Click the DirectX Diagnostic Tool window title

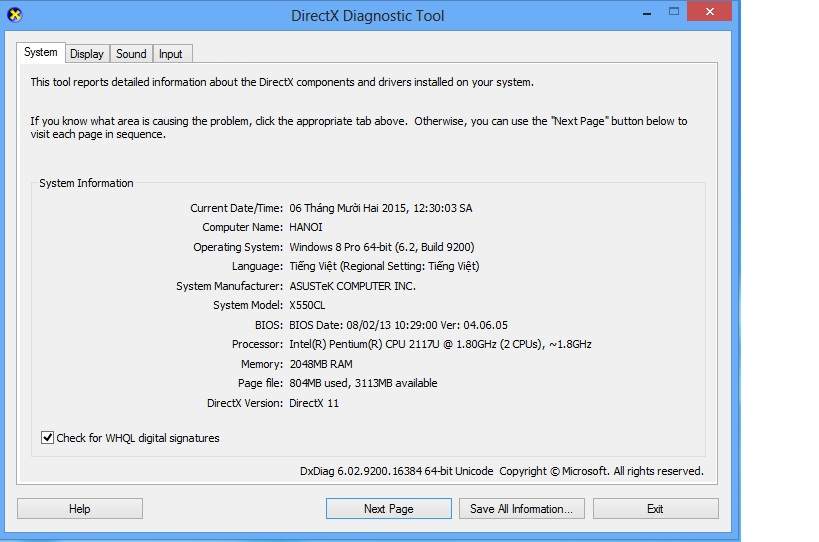point(367,16)
